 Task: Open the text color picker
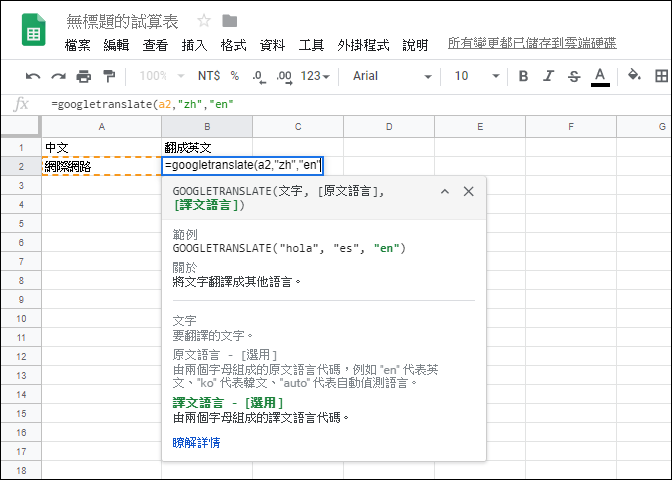point(600,77)
